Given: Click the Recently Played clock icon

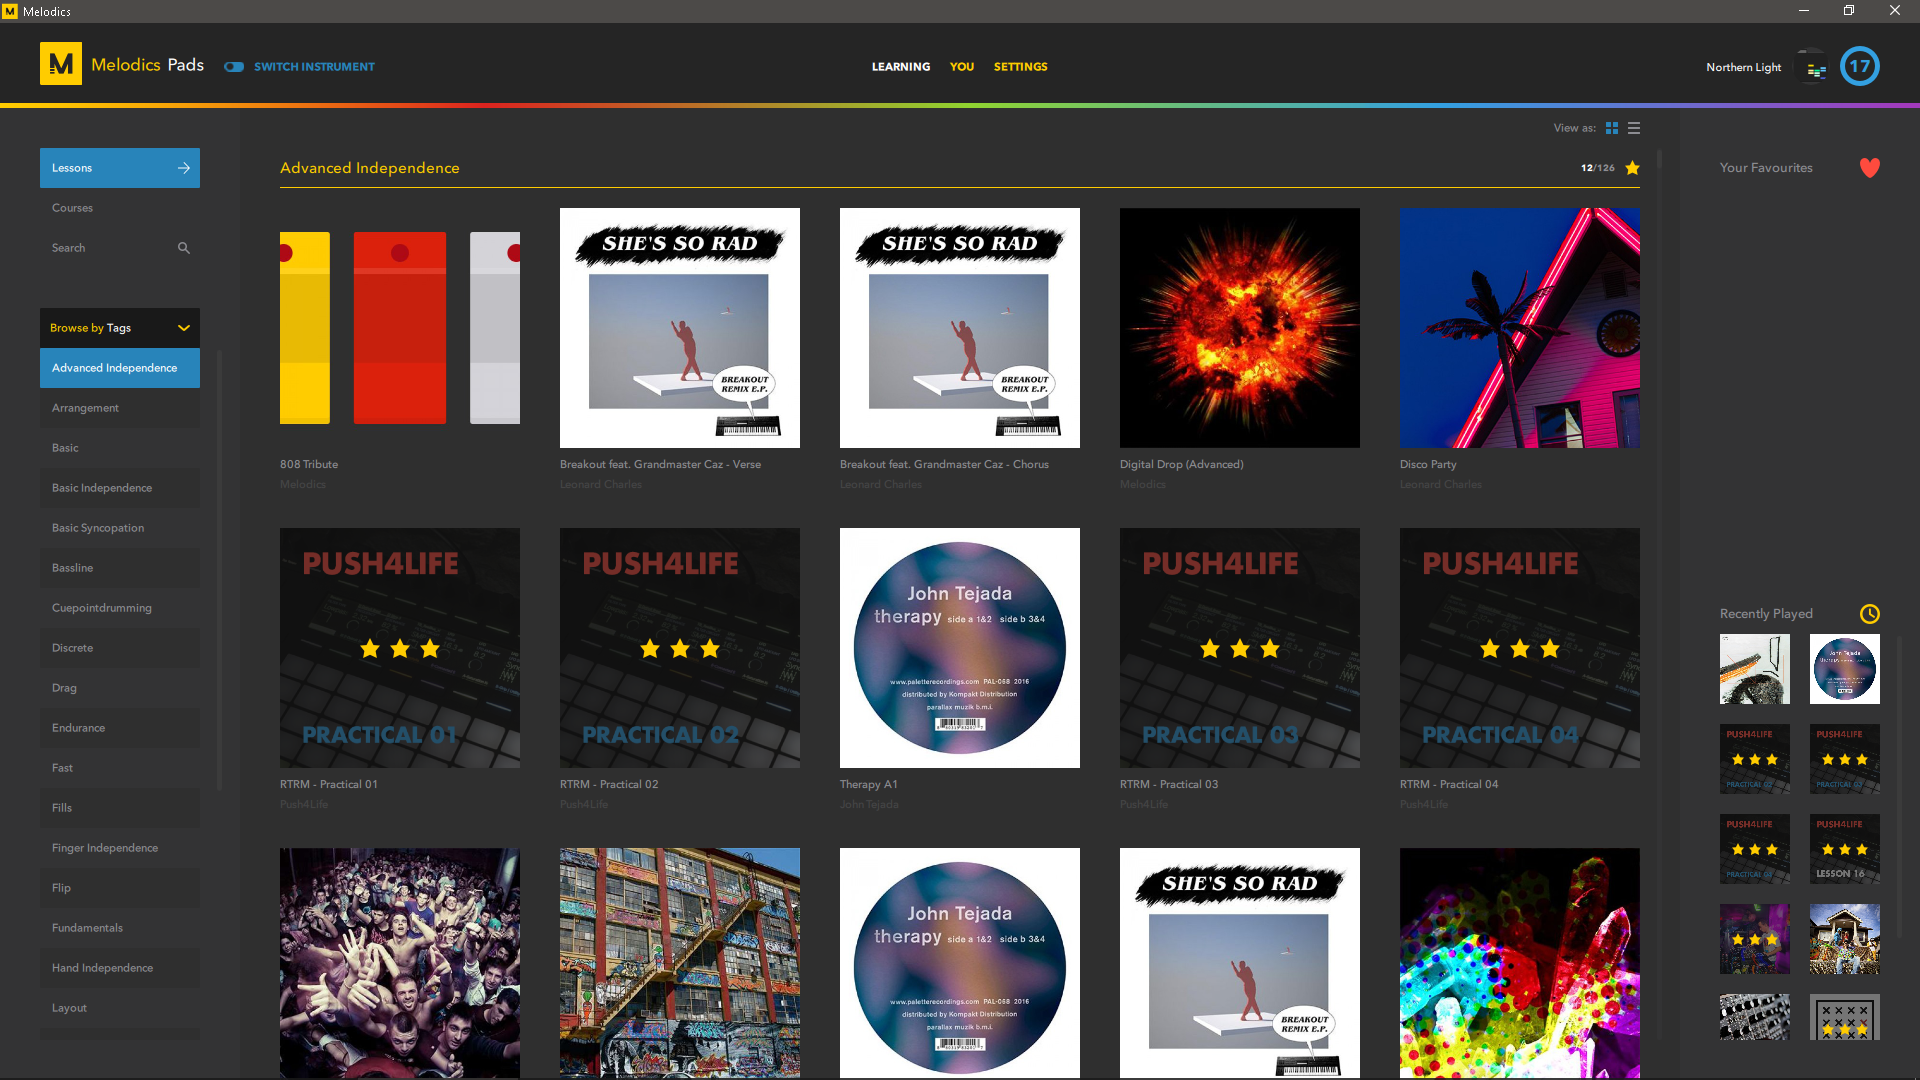Looking at the screenshot, I should [x=1869, y=614].
